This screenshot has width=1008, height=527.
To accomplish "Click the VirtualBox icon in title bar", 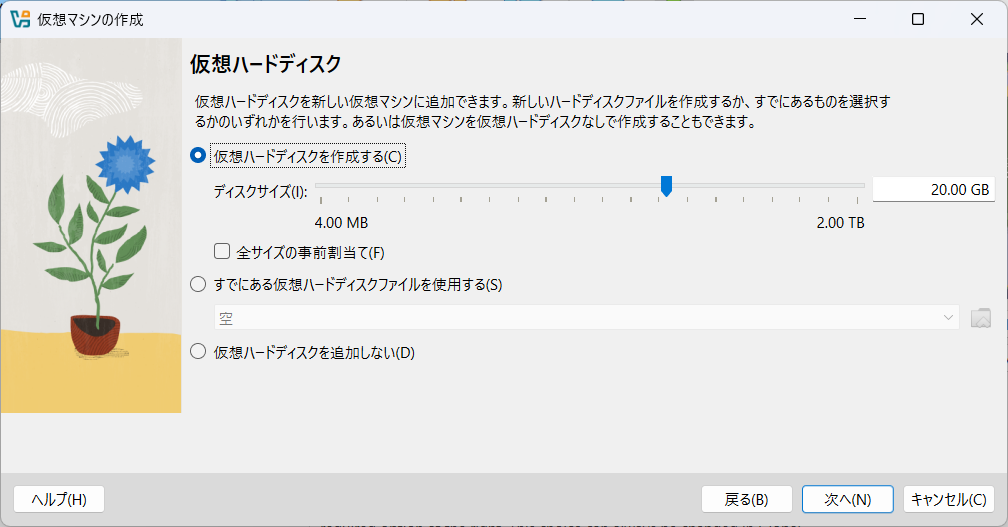I will (x=20, y=19).
